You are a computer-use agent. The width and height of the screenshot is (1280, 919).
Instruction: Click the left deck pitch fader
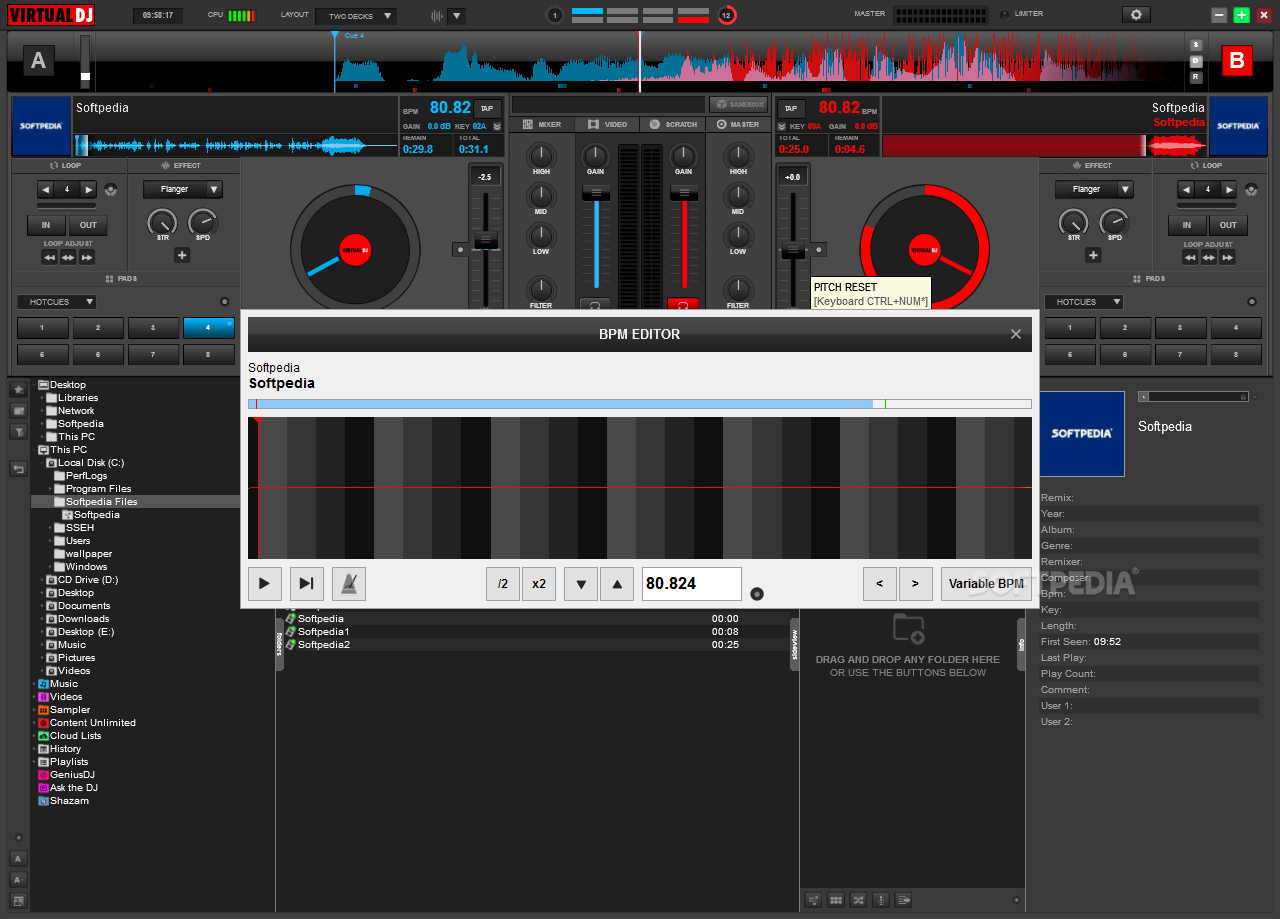pyautogui.click(x=486, y=239)
